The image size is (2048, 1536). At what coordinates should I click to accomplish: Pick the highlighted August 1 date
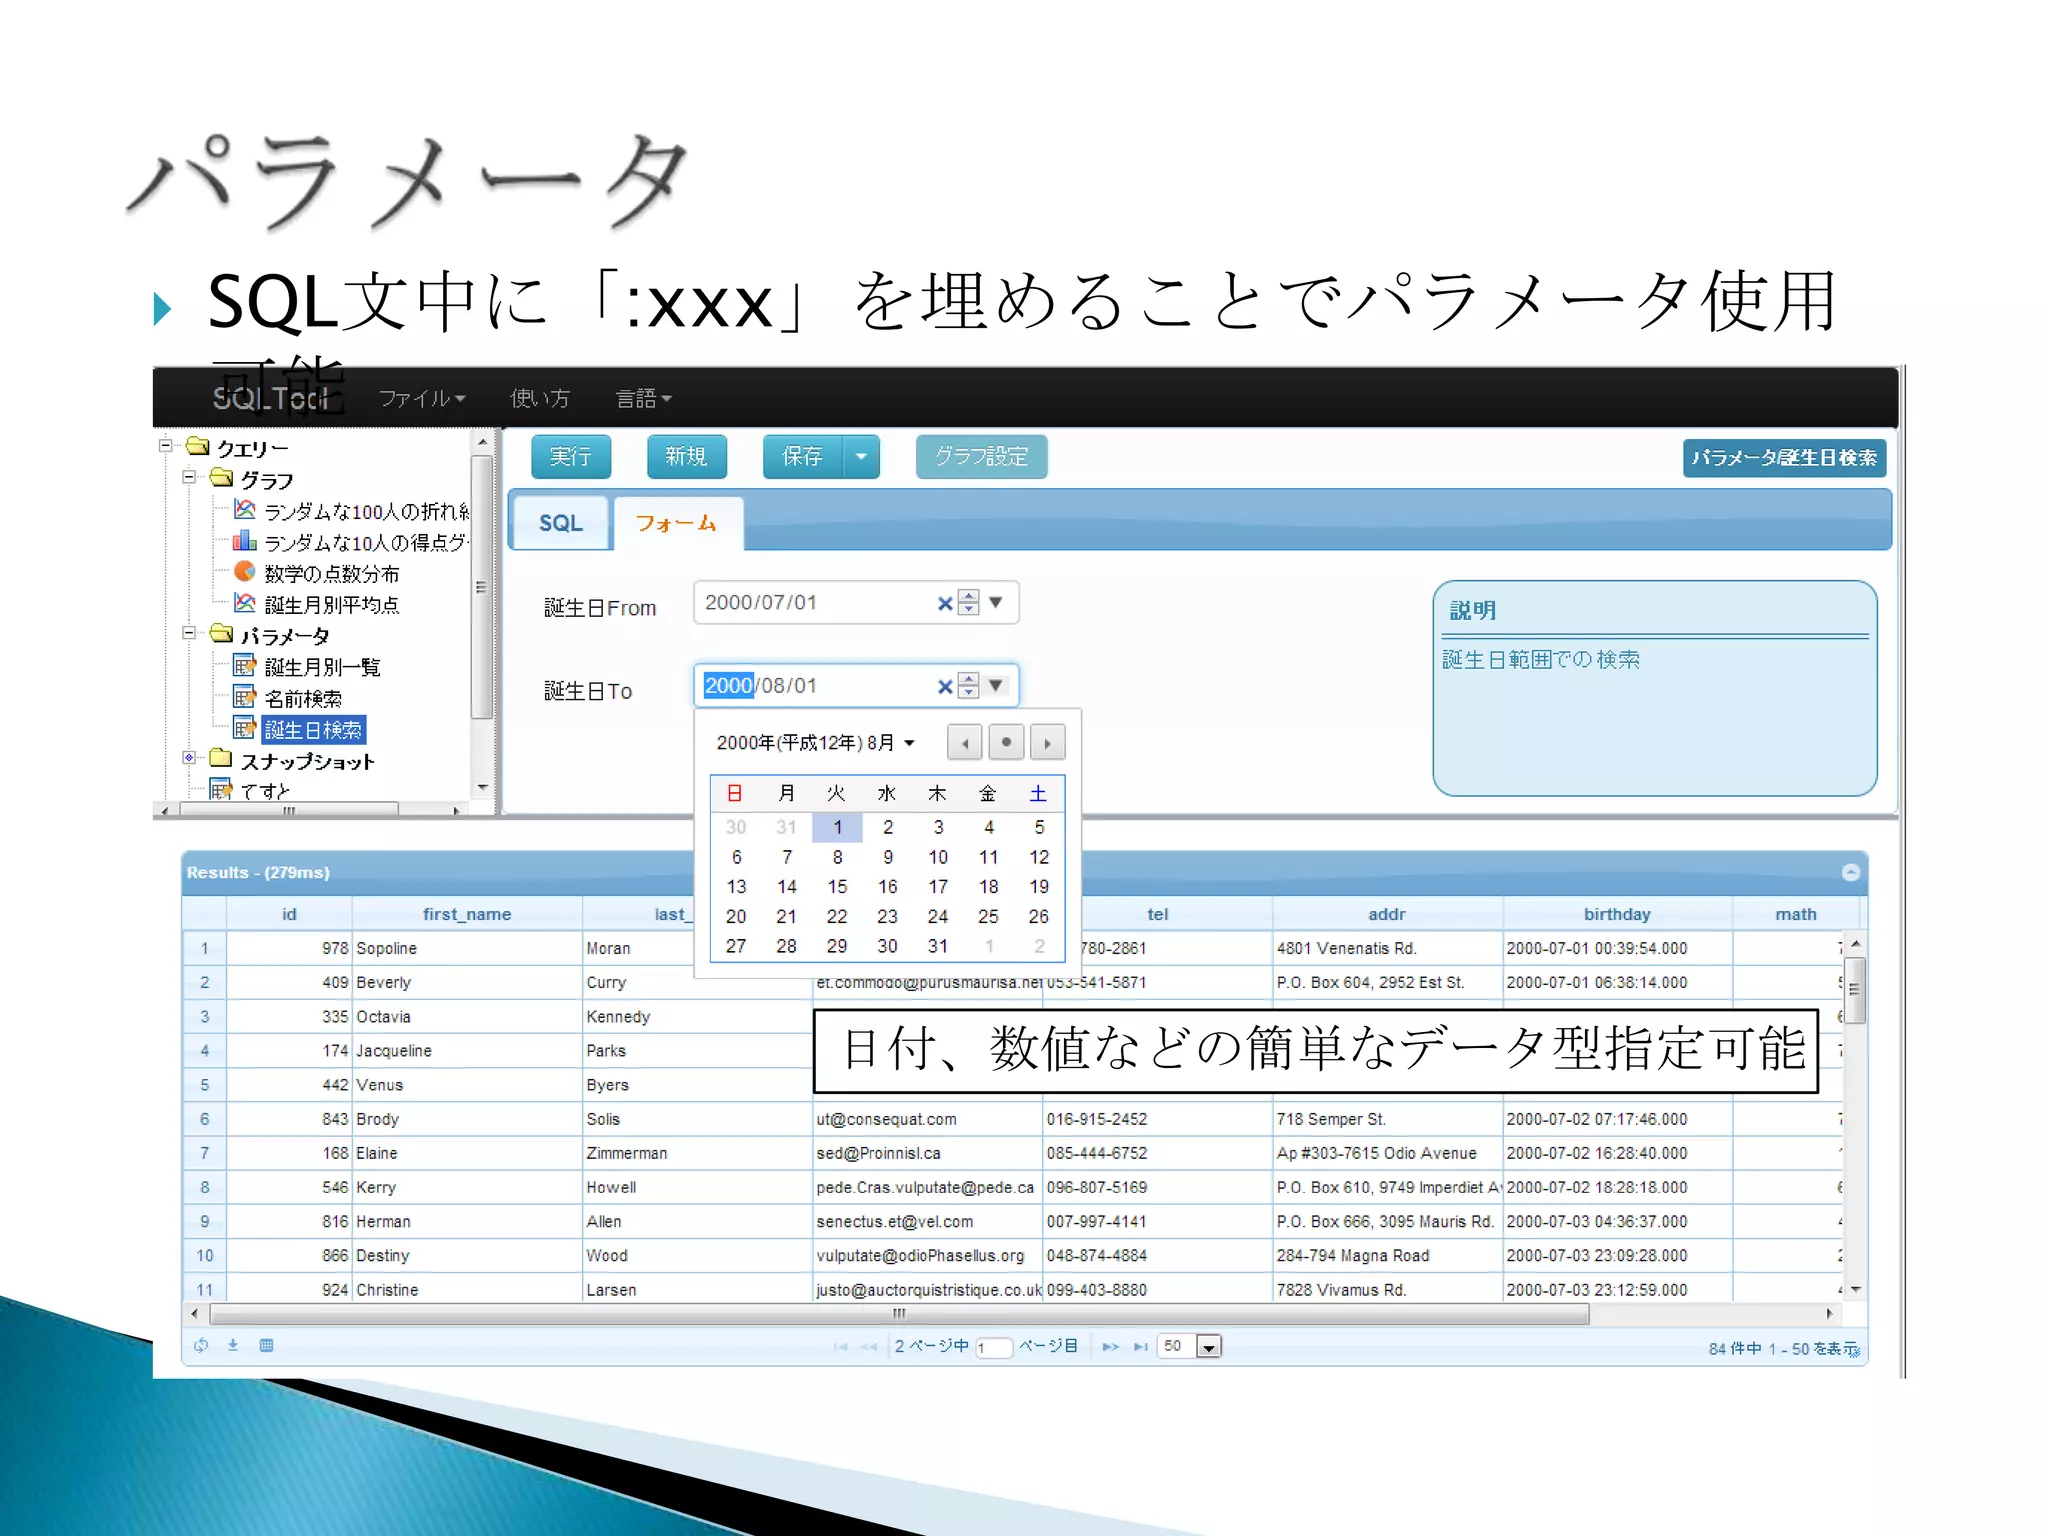(837, 827)
